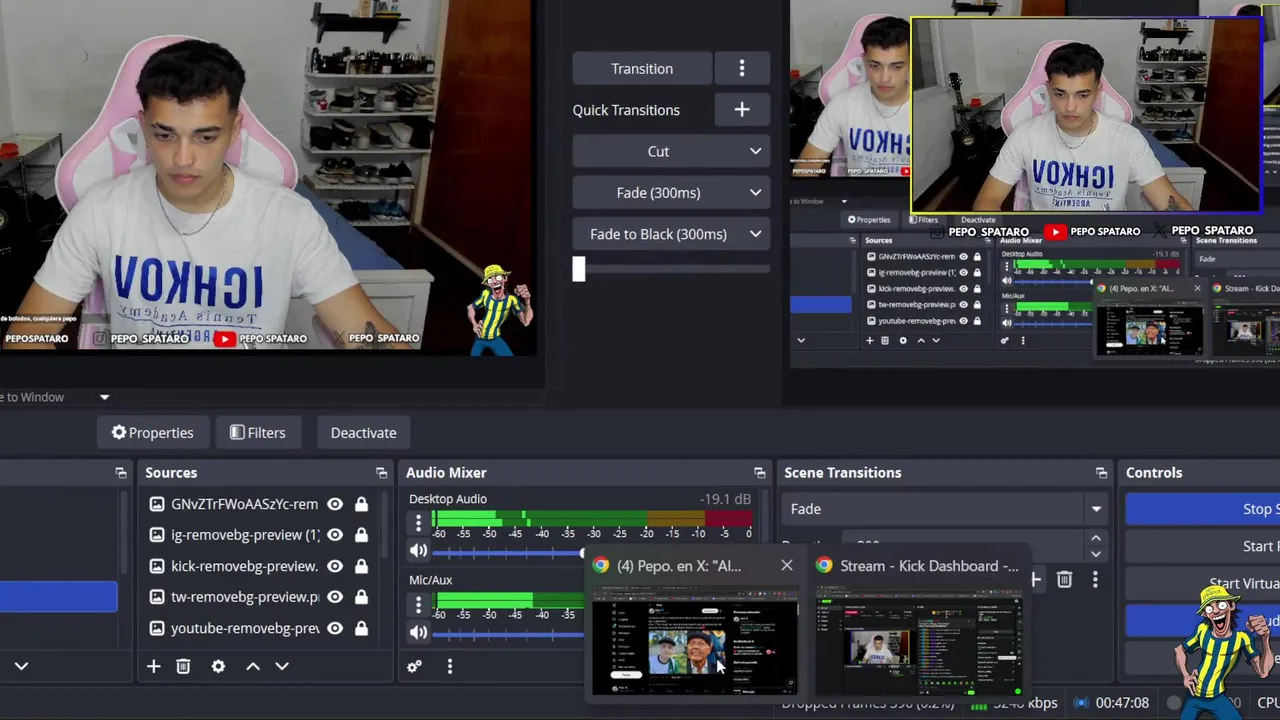Click image icon of kick-removebg-preview source

(x=157, y=566)
